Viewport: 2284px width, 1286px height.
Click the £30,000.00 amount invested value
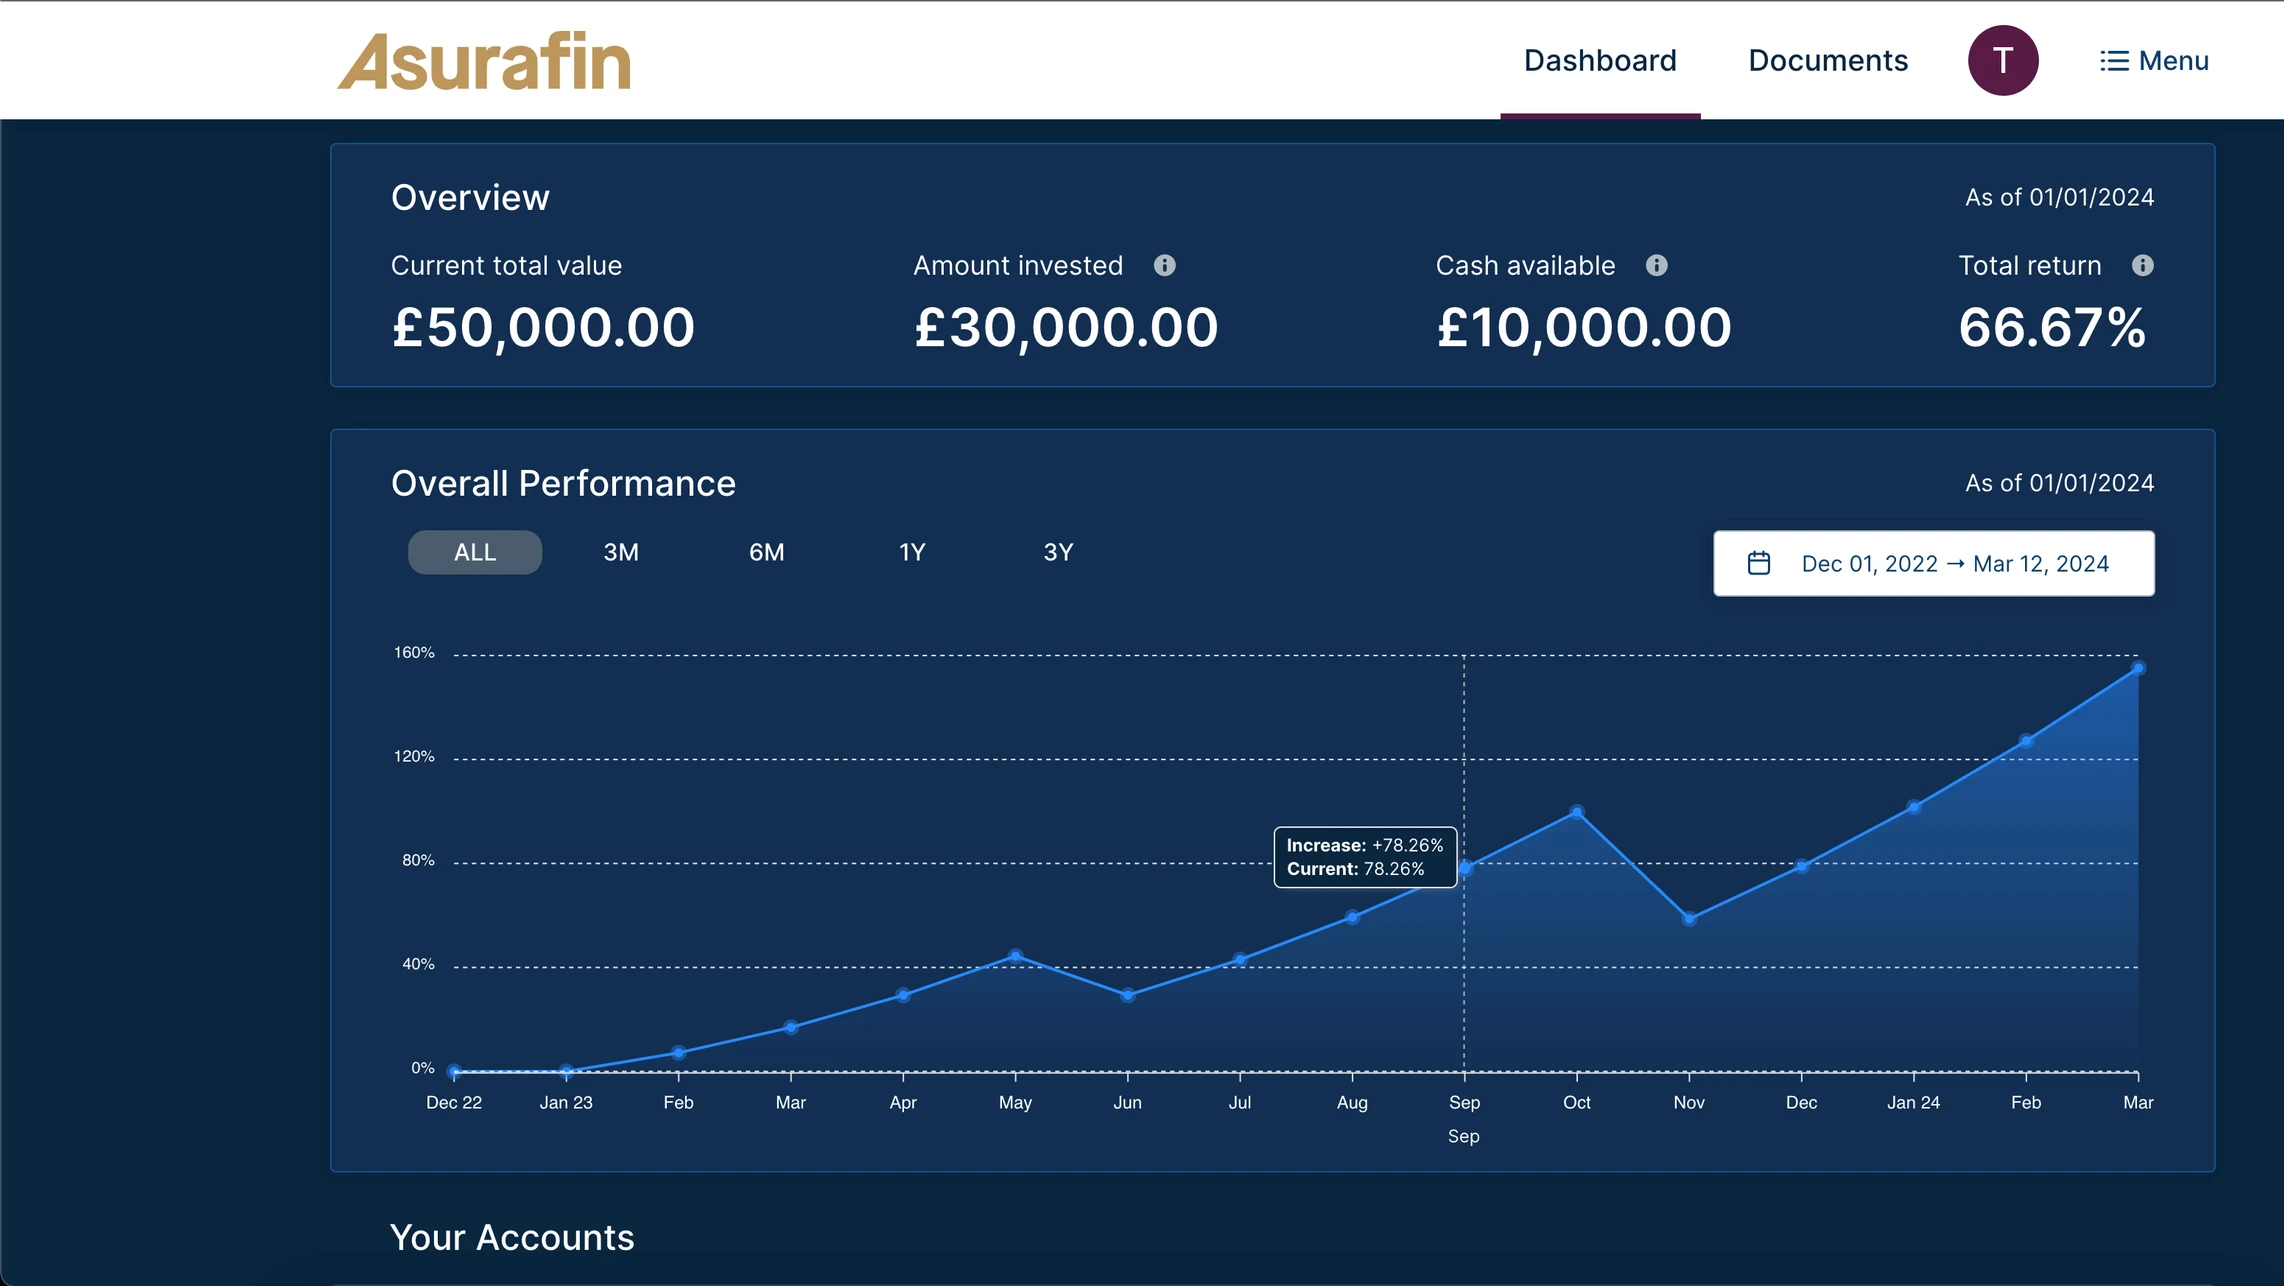(x=1066, y=327)
